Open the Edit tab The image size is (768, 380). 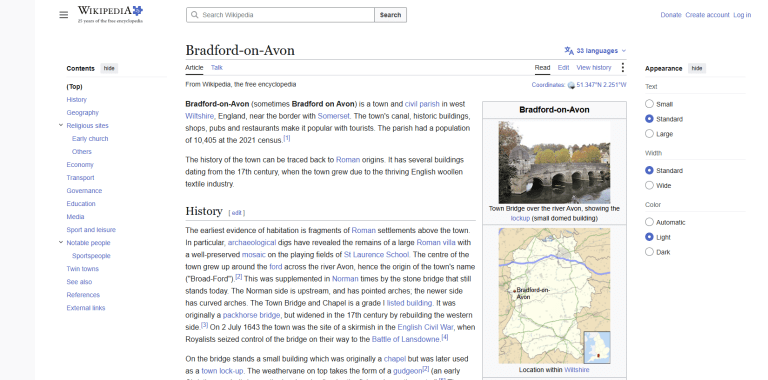[563, 68]
